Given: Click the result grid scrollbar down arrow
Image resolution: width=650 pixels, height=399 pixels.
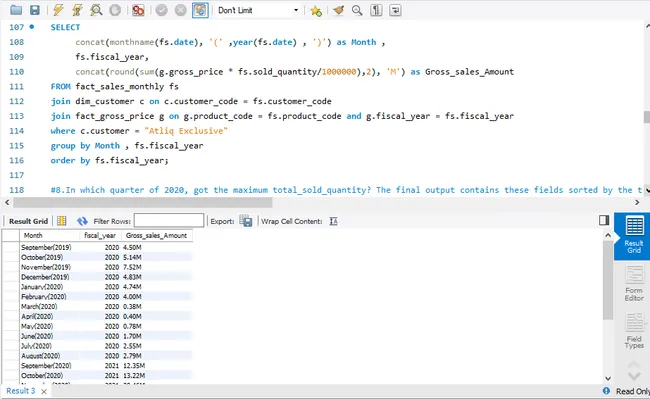Looking at the screenshot, I should point(608,378).
